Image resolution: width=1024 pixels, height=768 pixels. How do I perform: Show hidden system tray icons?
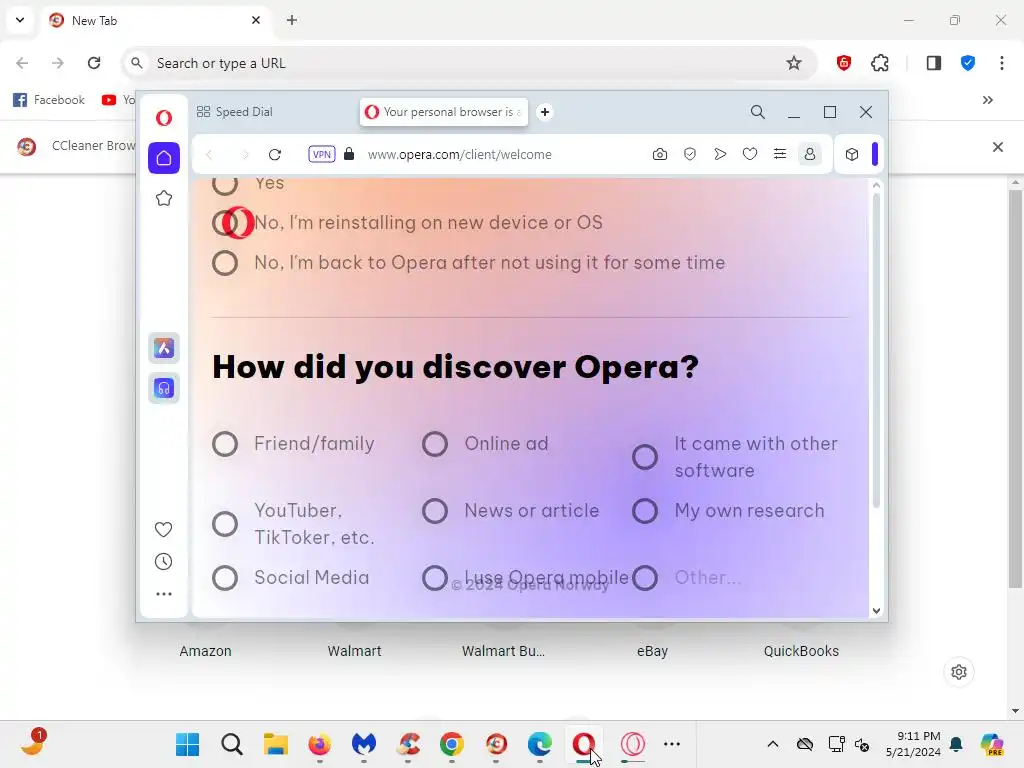(x=773, y=744)
